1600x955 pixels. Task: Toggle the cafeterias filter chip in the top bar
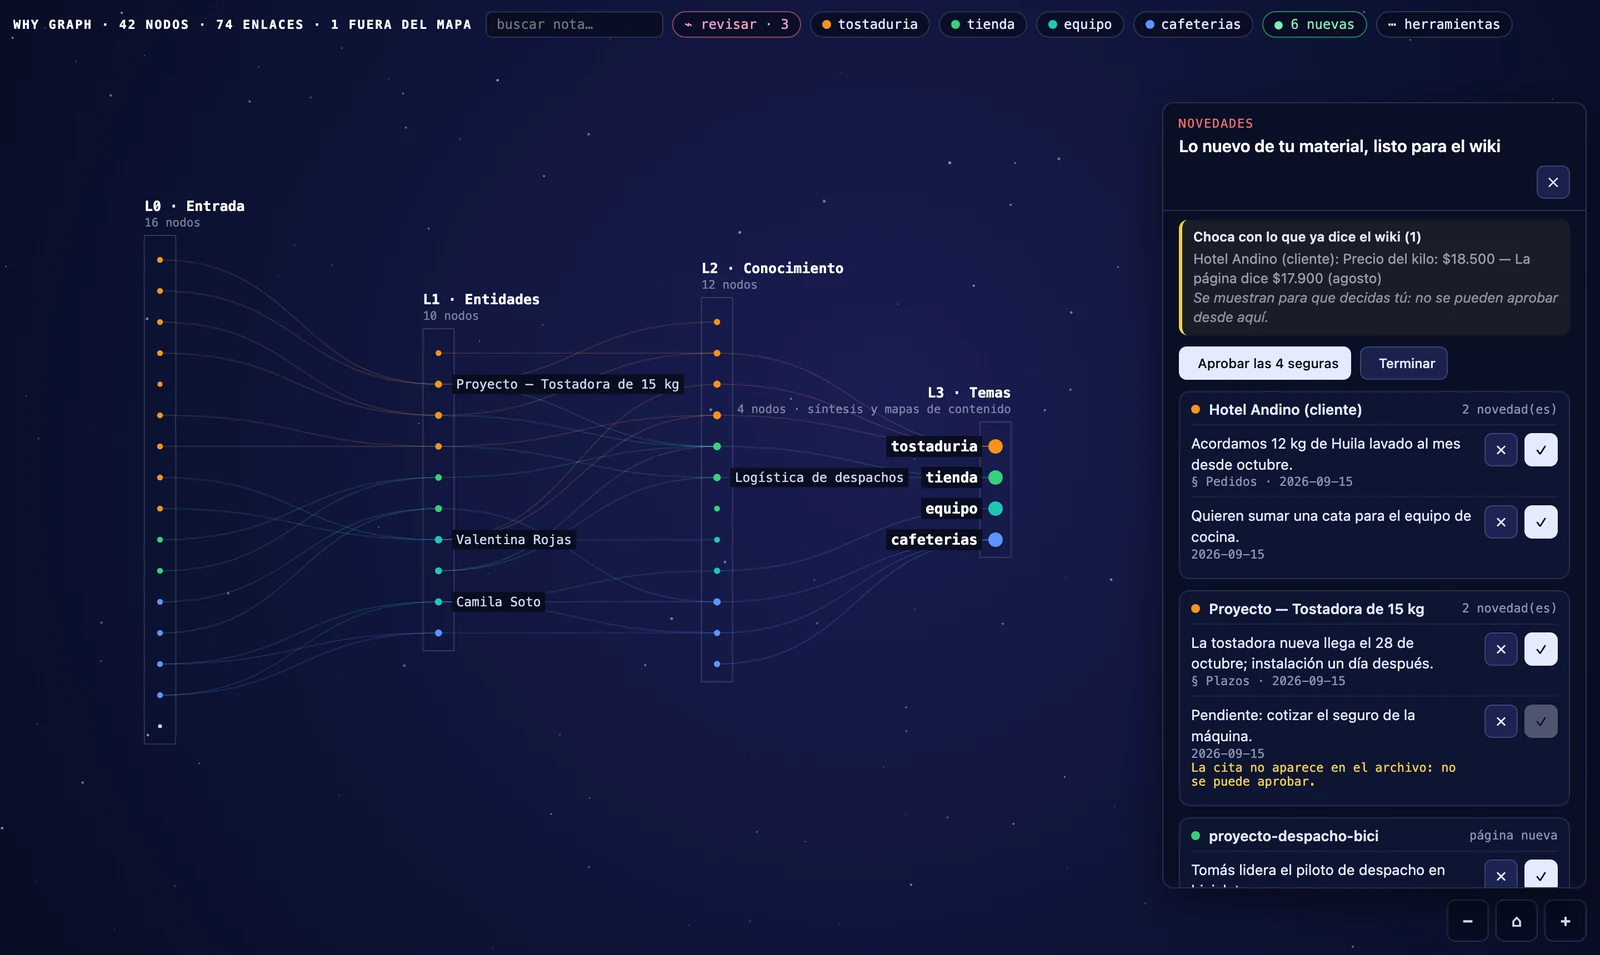click(1193, 24)
